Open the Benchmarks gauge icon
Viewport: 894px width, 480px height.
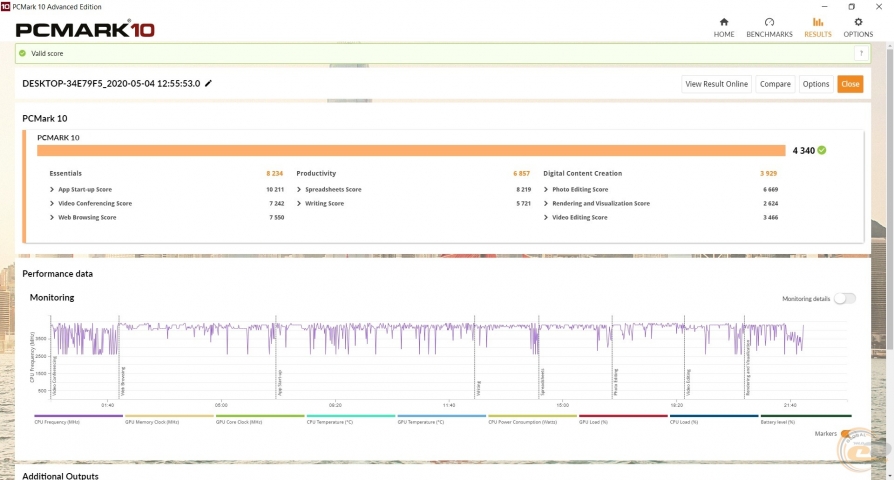769,22
